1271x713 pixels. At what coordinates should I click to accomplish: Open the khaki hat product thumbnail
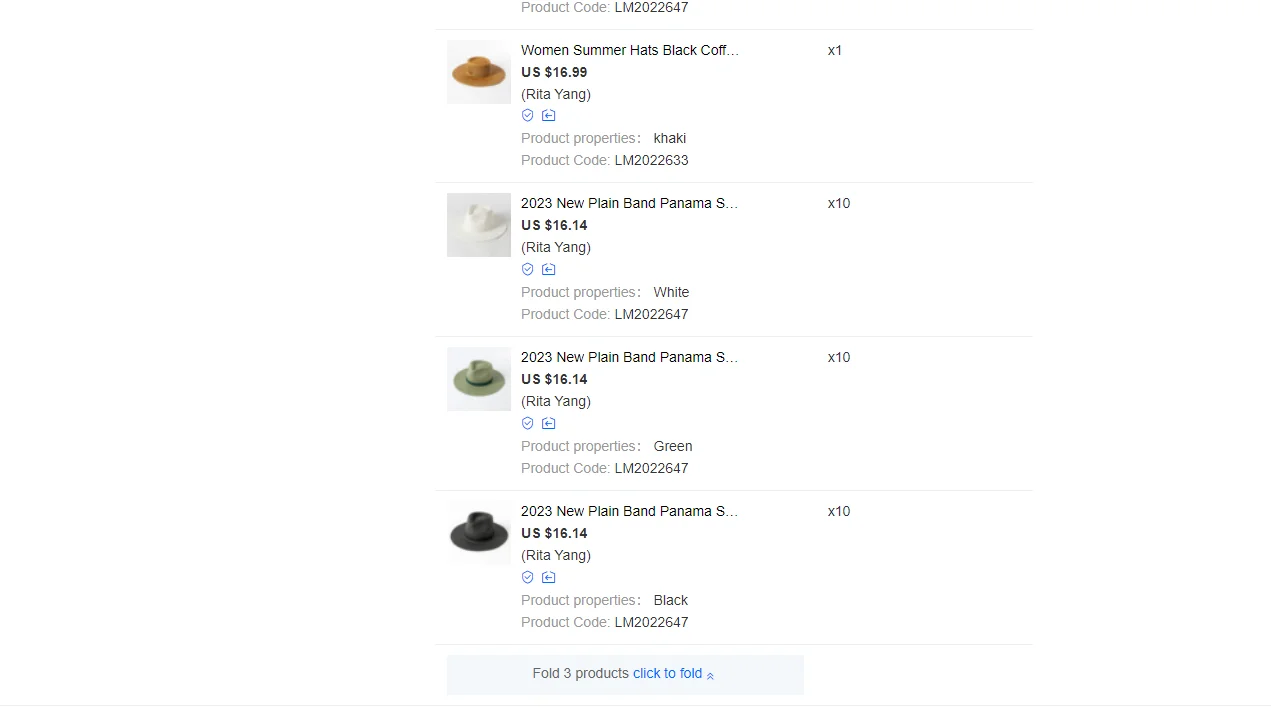point(478,72)
